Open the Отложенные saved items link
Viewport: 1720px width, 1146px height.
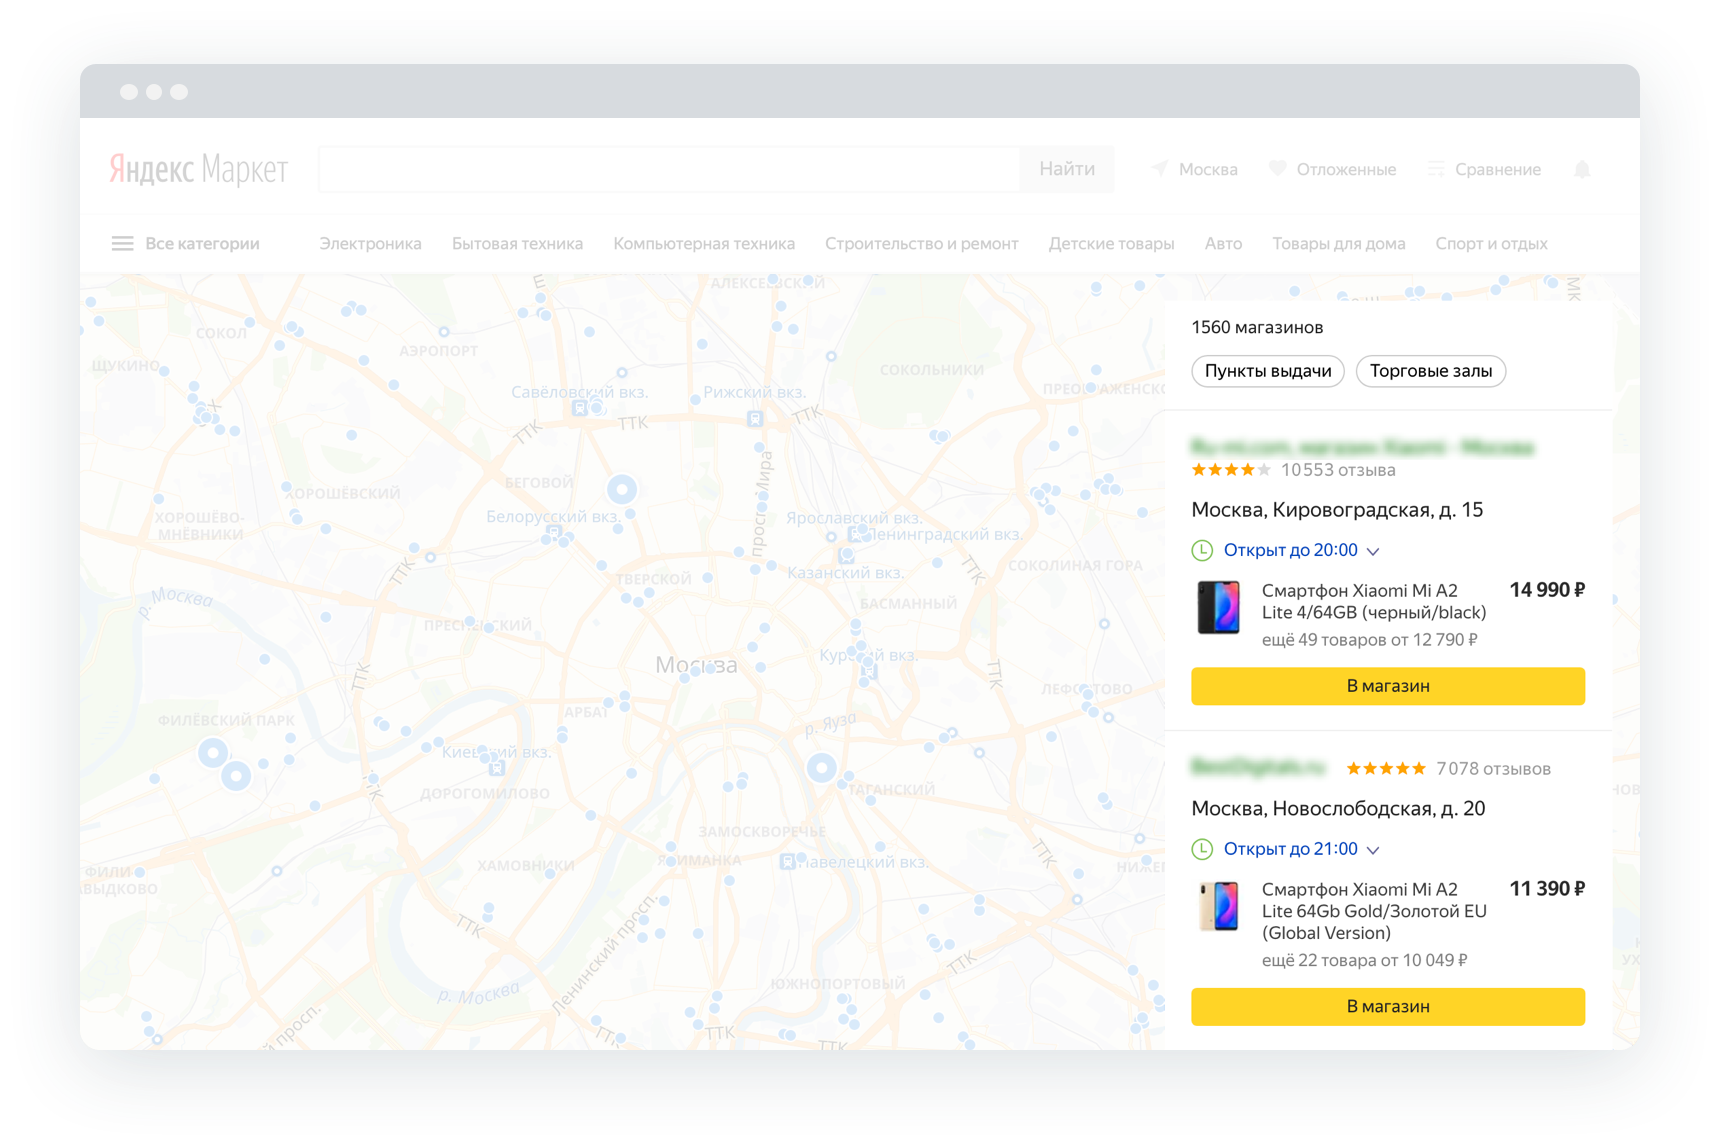click(x=1346, y=169)
